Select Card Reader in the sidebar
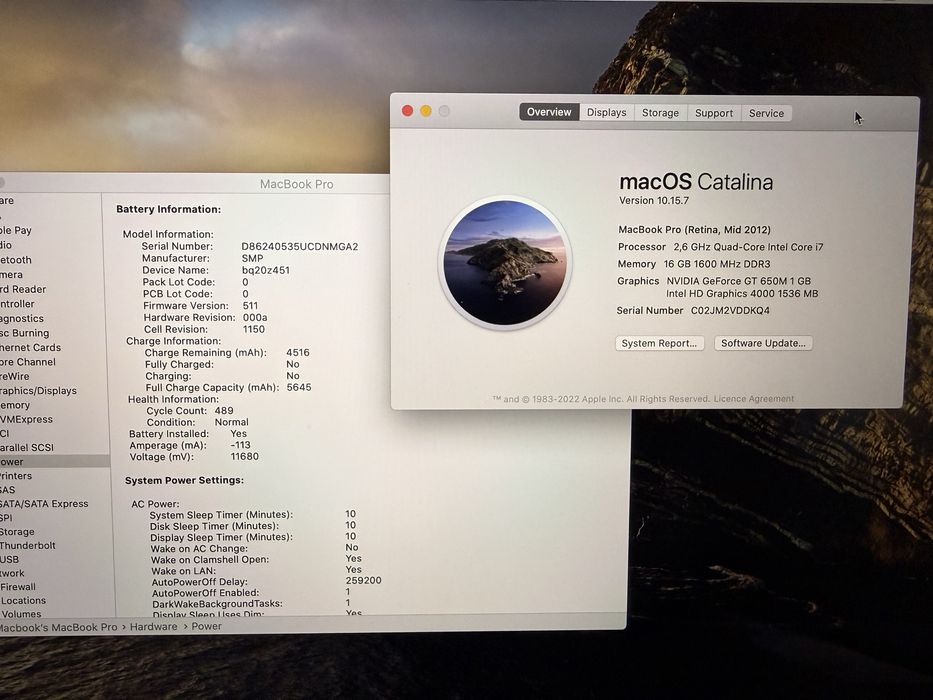This screenshot has width=933, height=700. 23,289
